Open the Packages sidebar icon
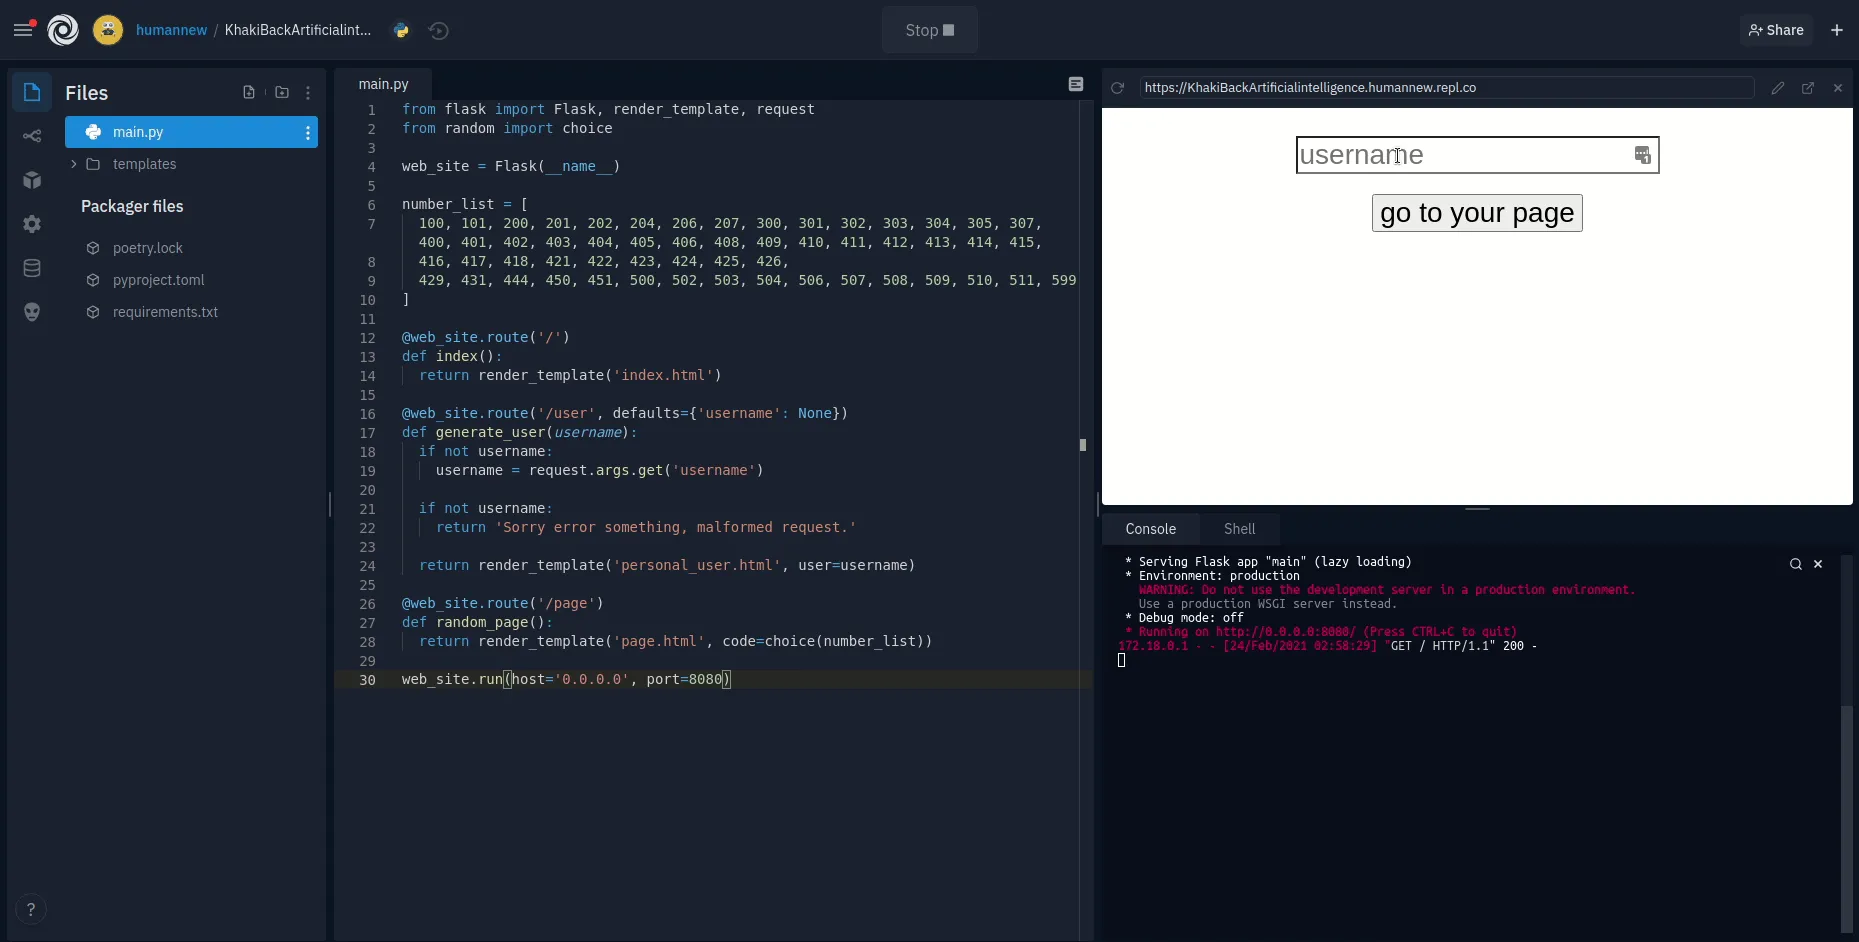The image size is (1859, 942). point(32,180)
